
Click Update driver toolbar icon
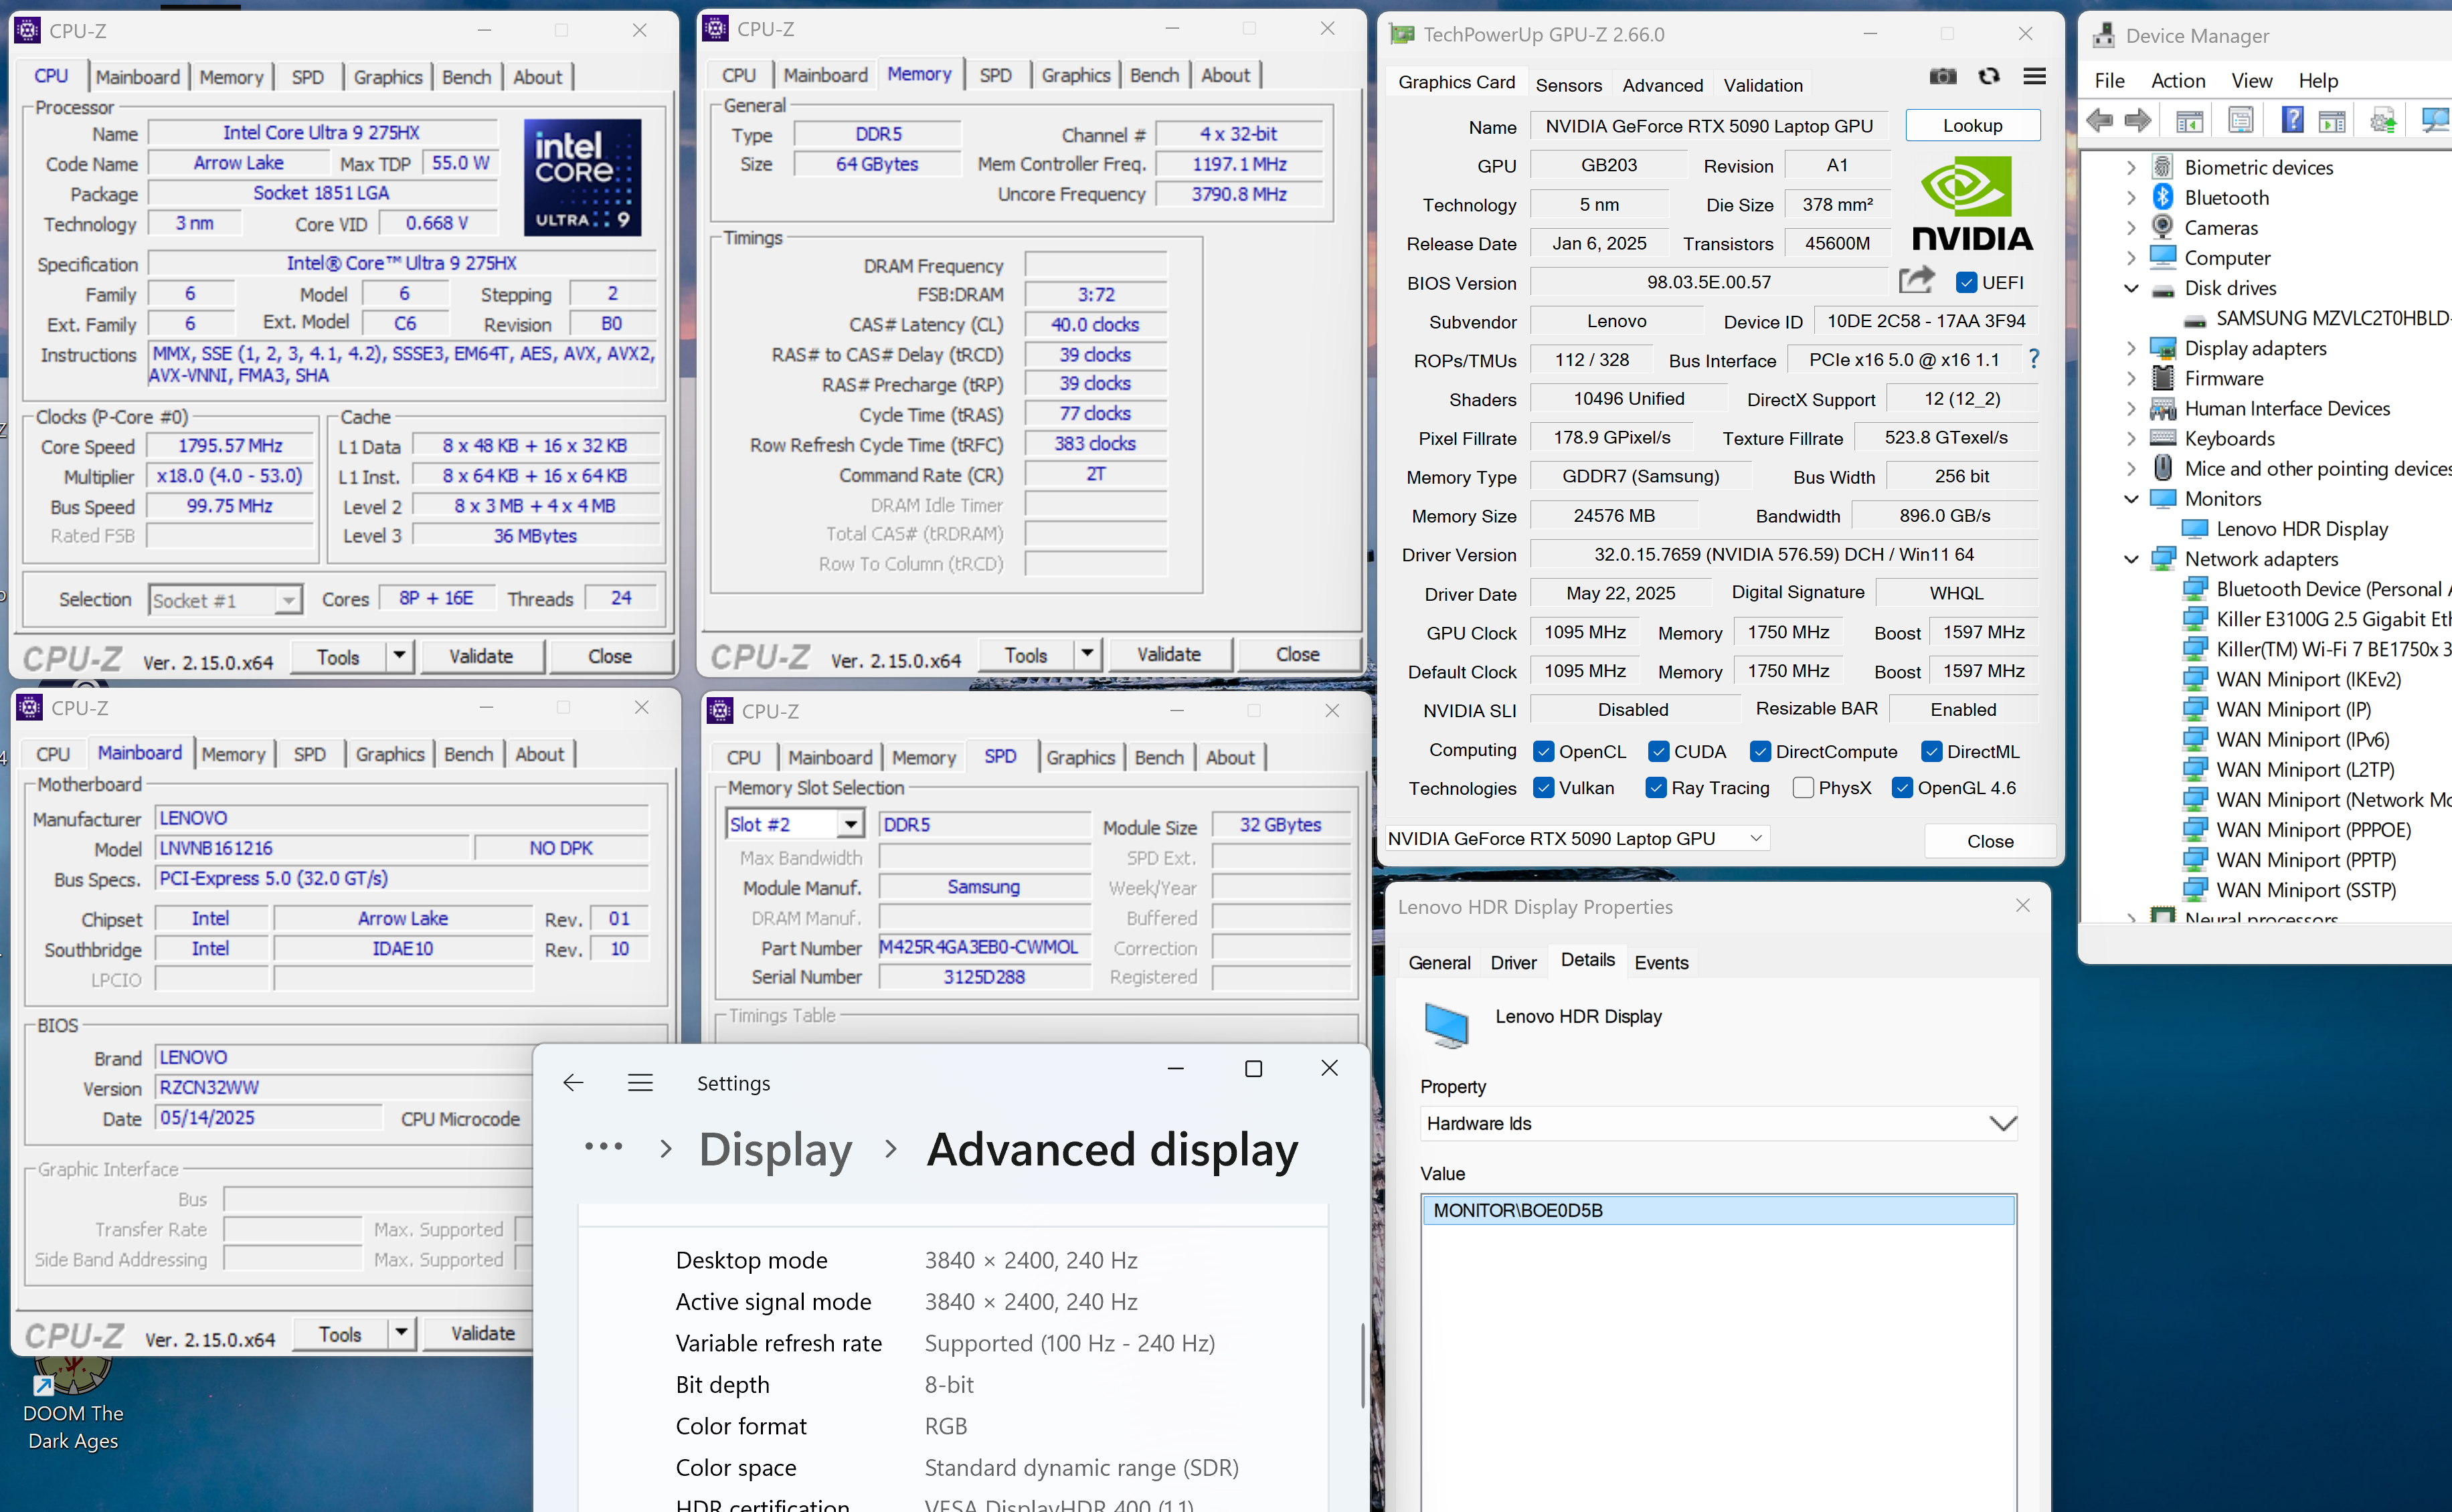pos(2383,121)
